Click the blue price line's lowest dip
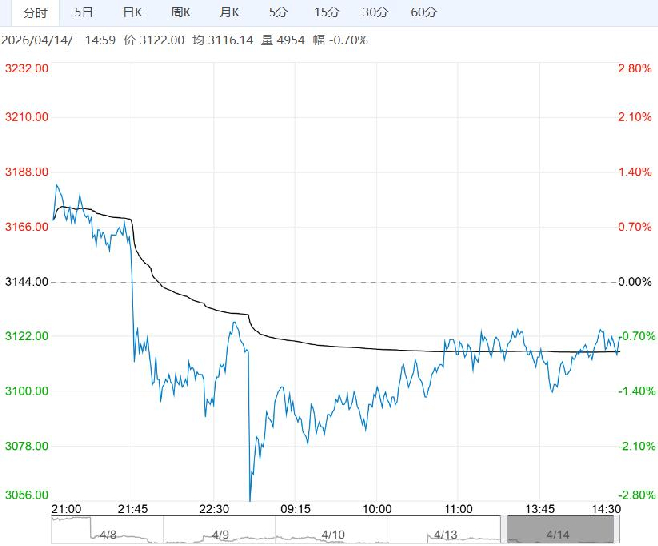This screenshot has height=546, width=658. tap(249, 498)
